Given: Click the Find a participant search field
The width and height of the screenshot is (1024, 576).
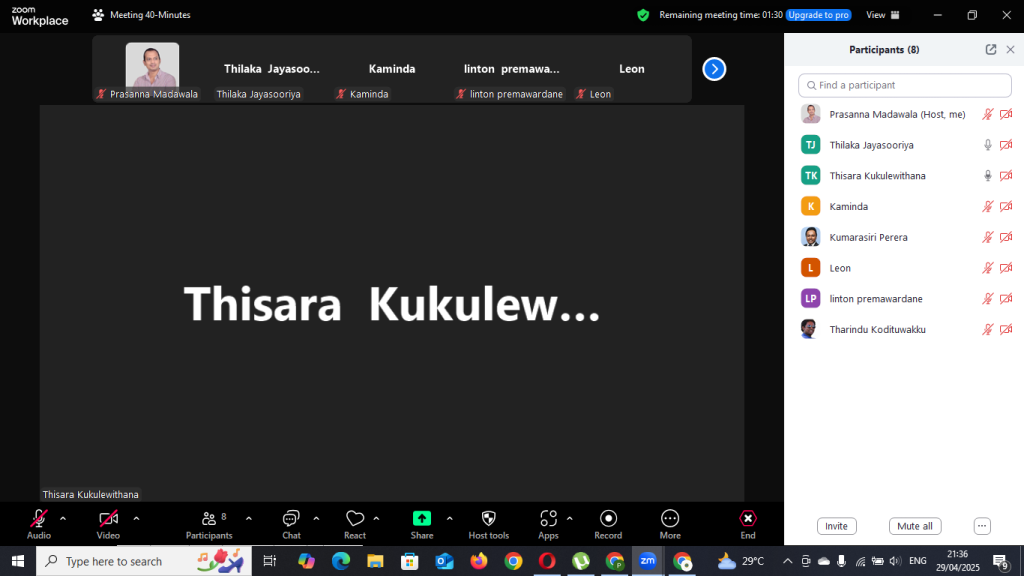Looking at the screenshot, I should coord(904,86).
